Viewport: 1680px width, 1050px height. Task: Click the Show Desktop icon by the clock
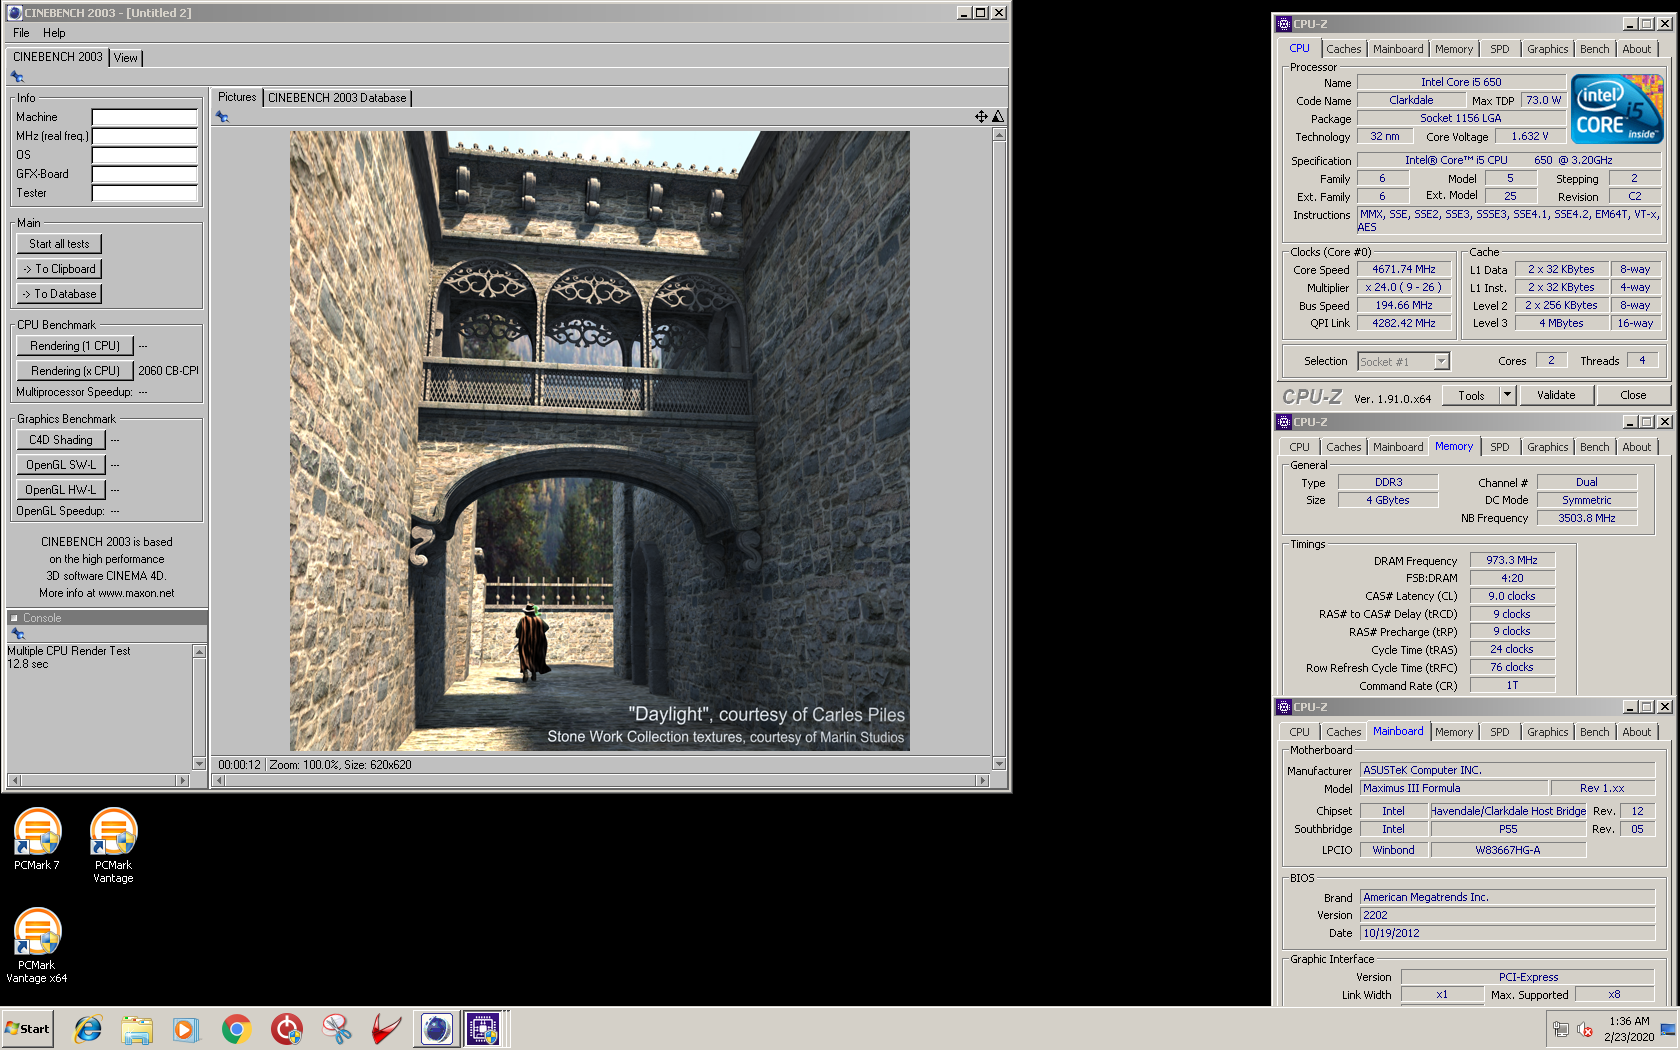click(1667, 1029)
